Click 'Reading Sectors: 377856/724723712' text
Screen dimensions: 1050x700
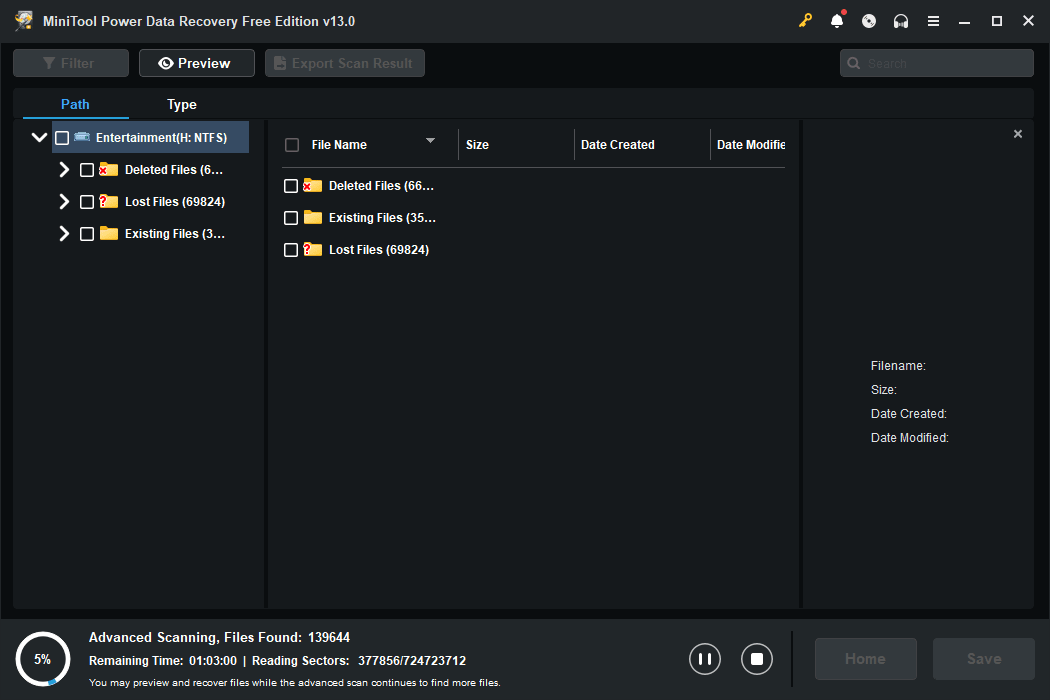[359, 660]
